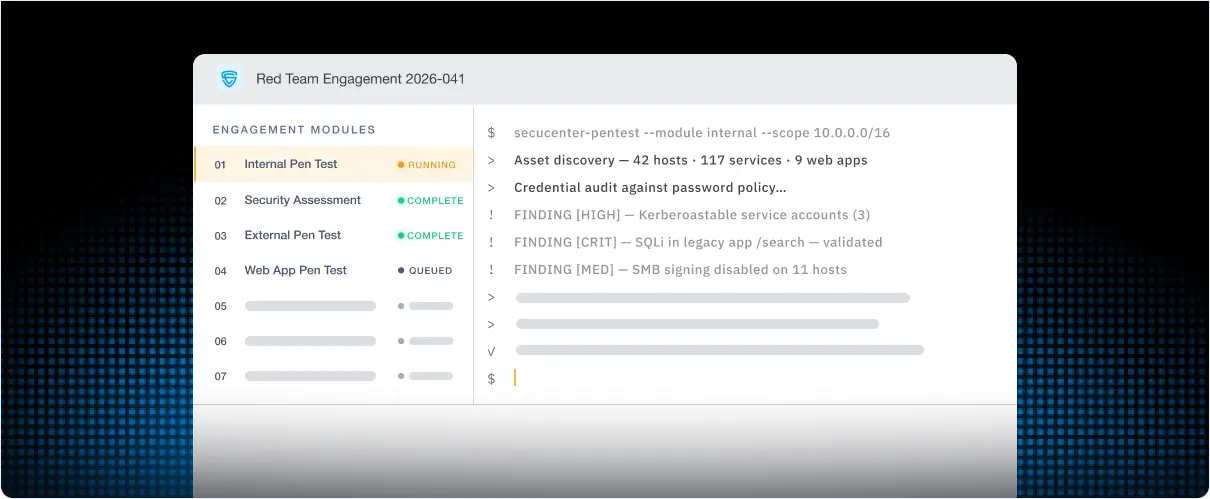Screen dimensions: 1210x499
Task: Select placeholder module row 06
Action: pyautogui.click(x=334, y=341)
